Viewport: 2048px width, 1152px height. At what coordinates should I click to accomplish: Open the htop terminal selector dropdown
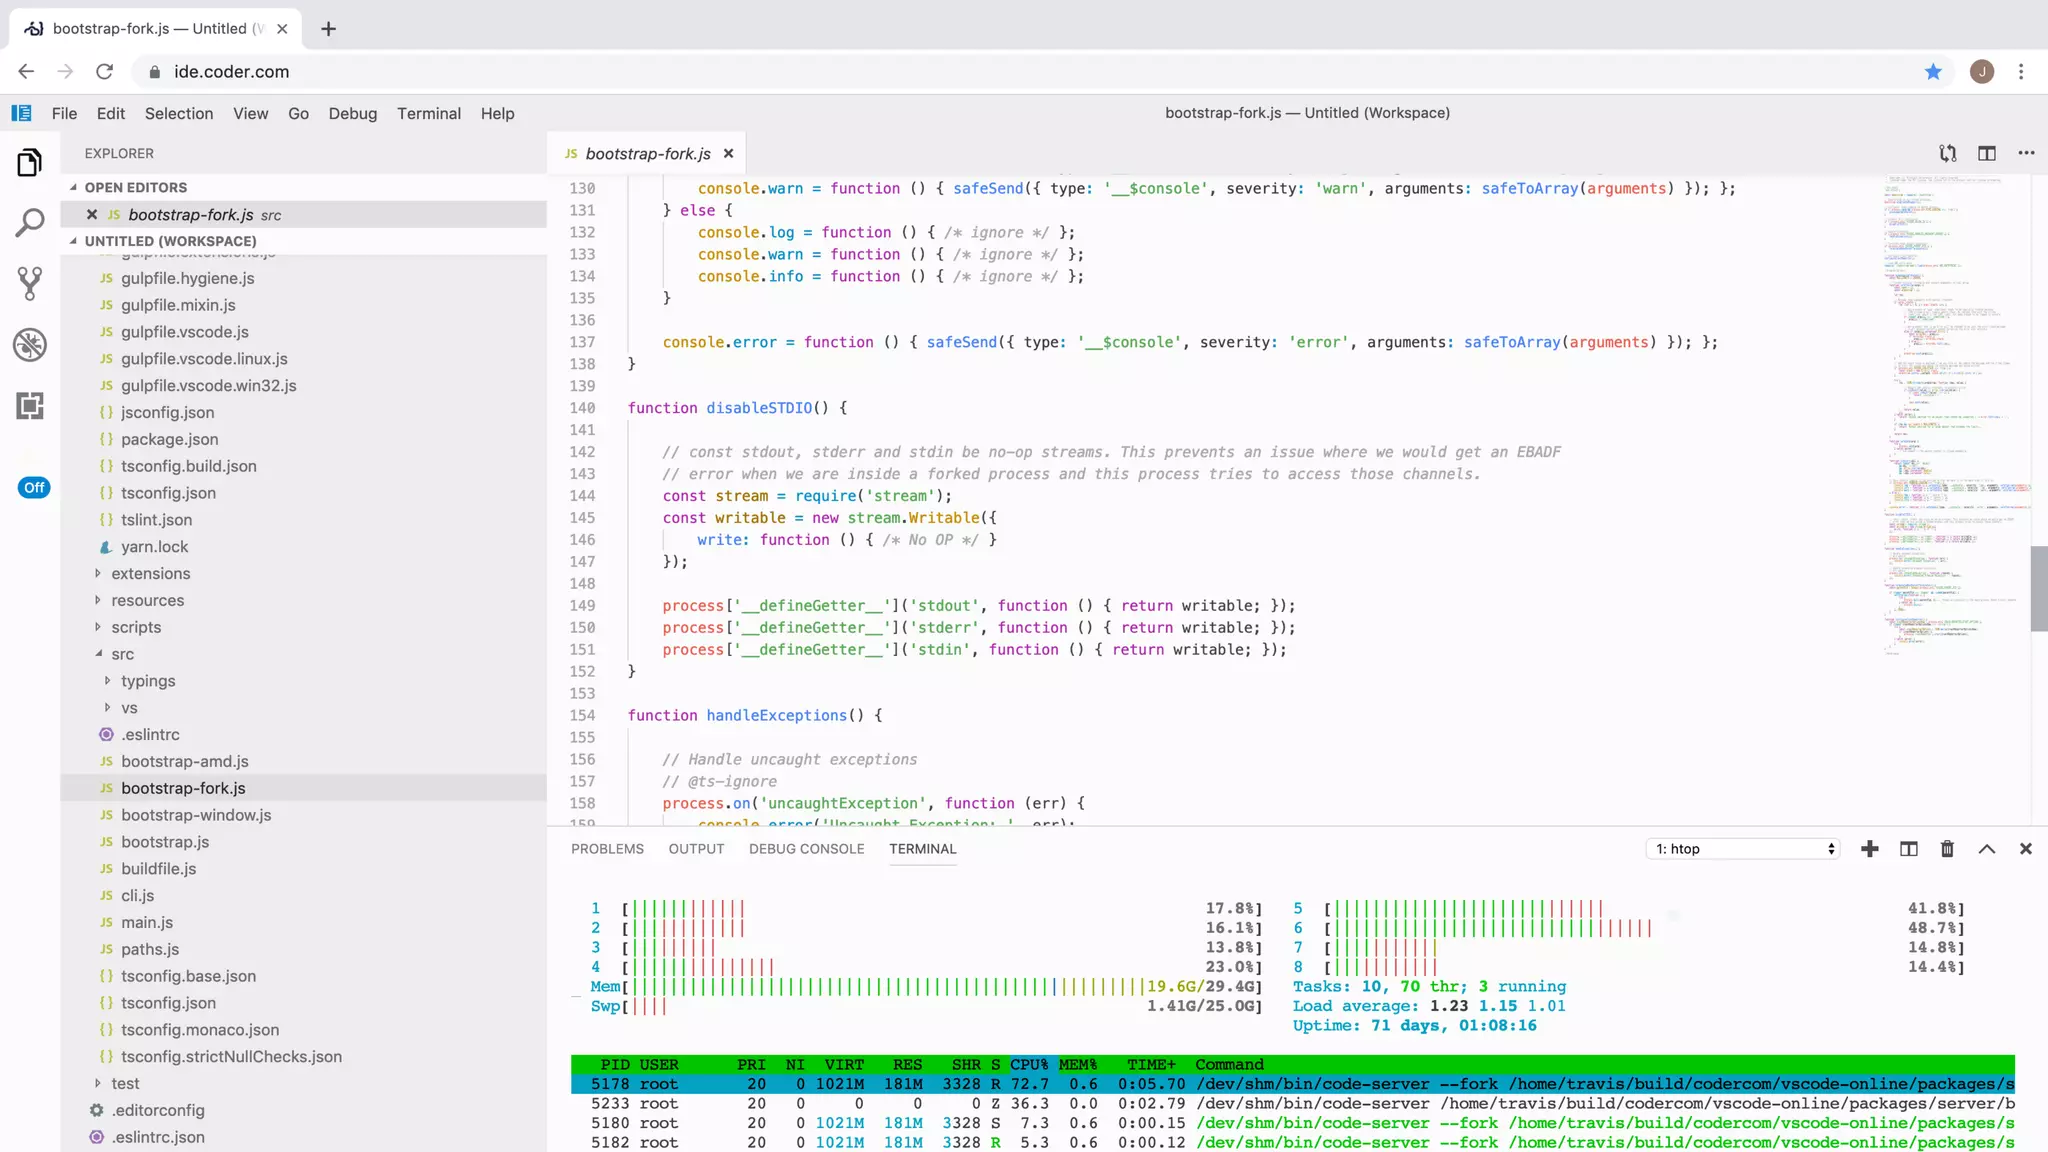(x=1743, y=849)
